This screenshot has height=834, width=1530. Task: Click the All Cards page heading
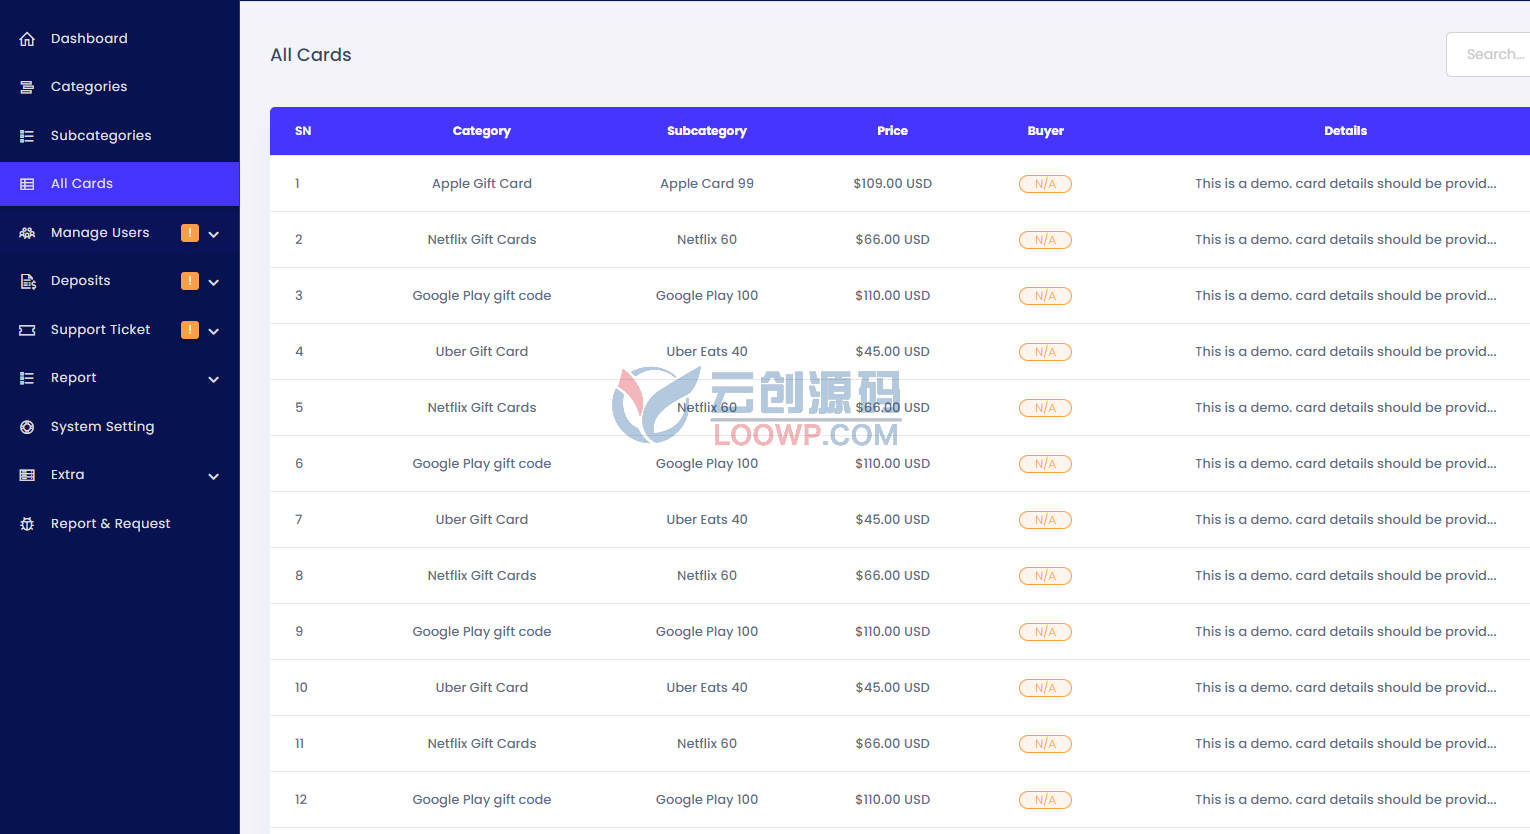tap(311, 55)
